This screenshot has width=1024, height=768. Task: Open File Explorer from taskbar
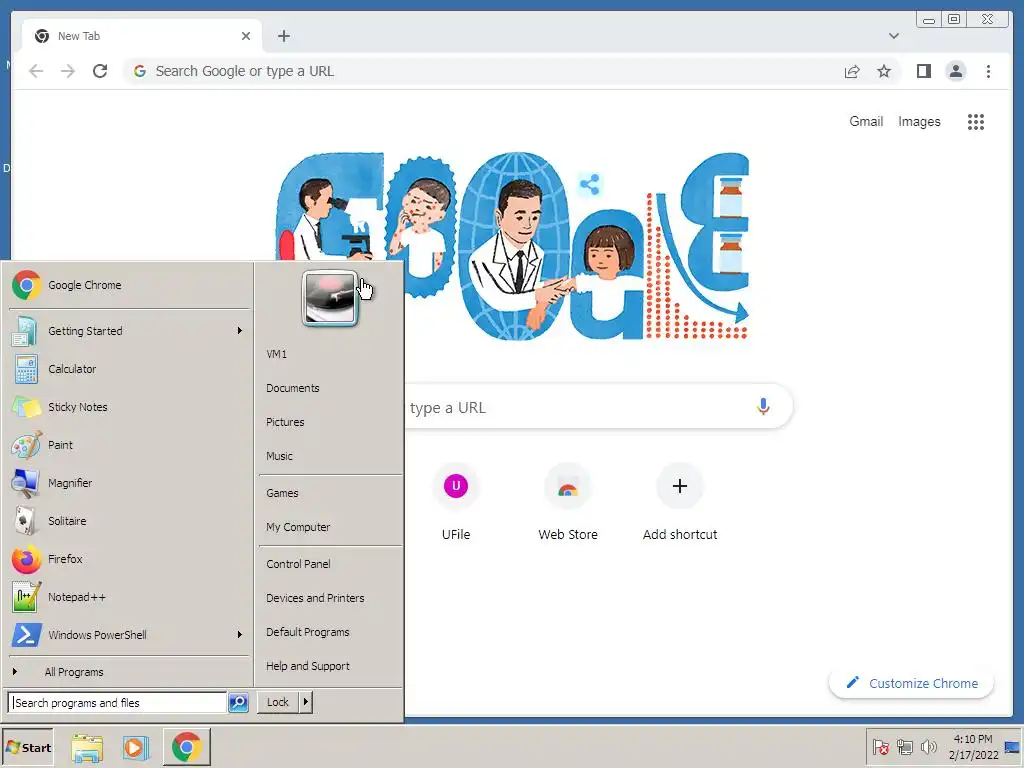[x=87, y=747]
